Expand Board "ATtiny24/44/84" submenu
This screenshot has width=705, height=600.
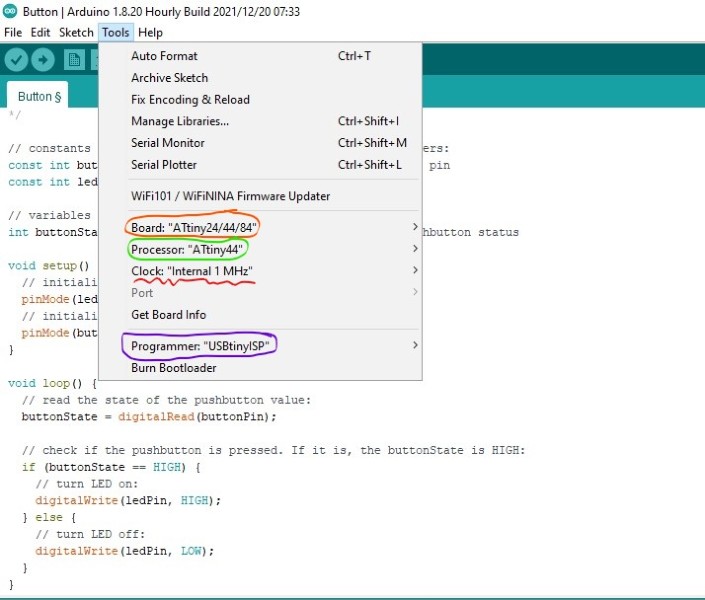[x=260, y=228]
